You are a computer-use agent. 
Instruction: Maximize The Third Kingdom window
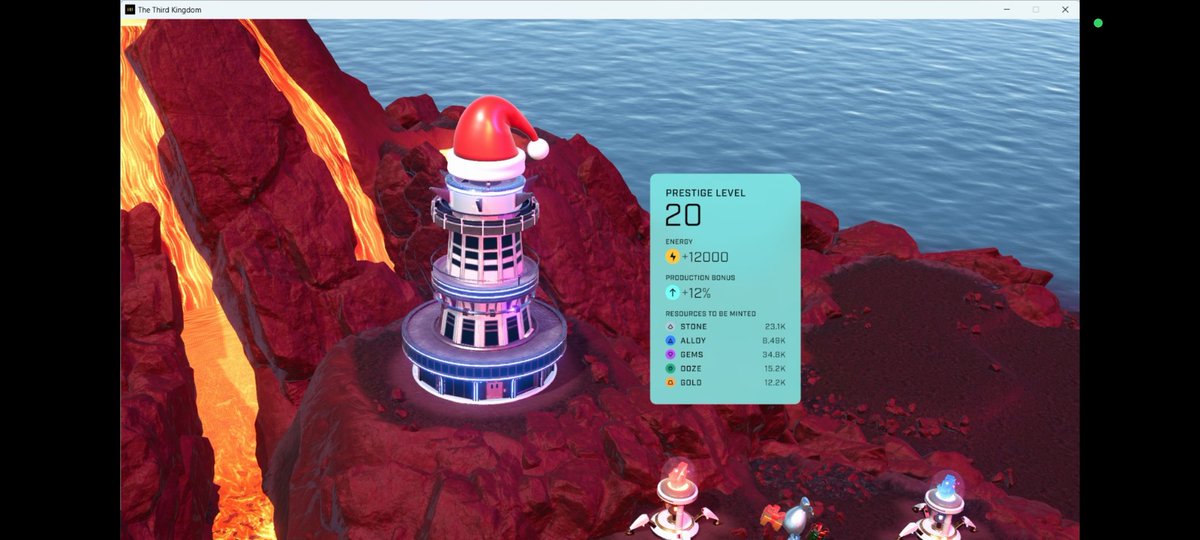click(1036, 9)
